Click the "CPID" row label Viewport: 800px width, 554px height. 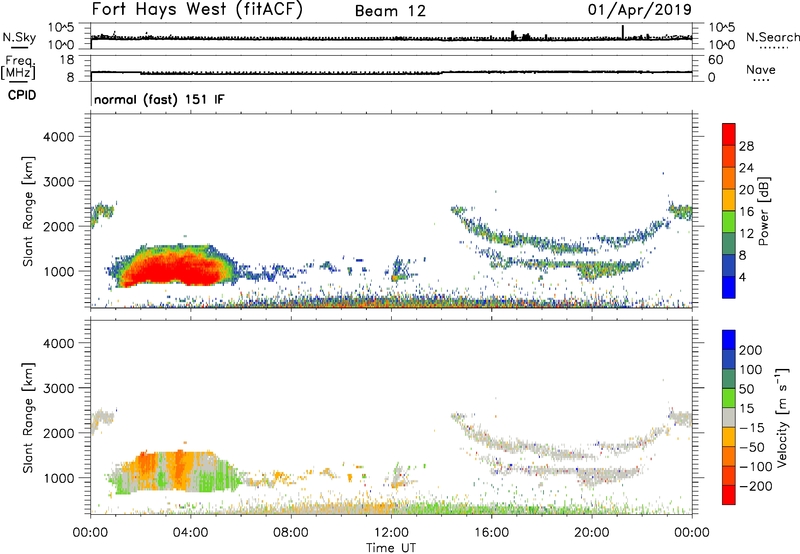click(x=22, y=95)
